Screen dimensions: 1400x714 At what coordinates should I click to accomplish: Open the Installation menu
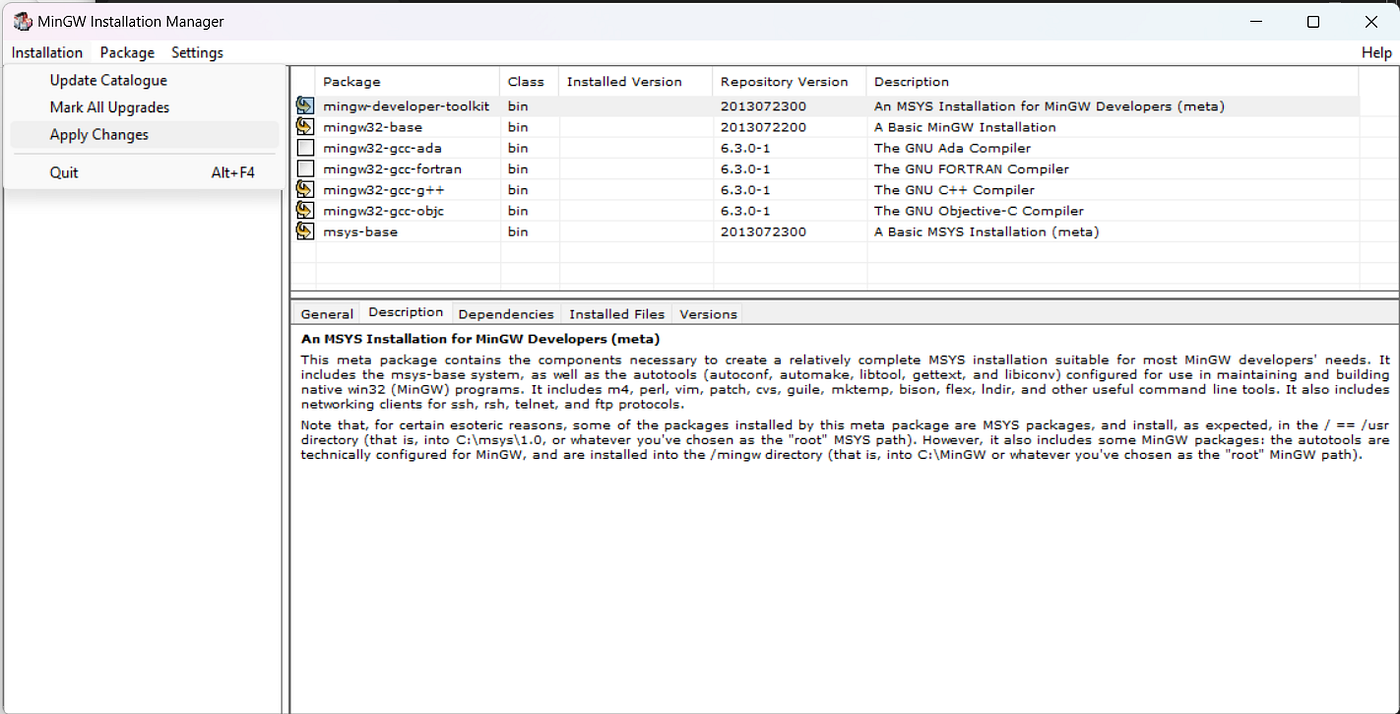47,52
